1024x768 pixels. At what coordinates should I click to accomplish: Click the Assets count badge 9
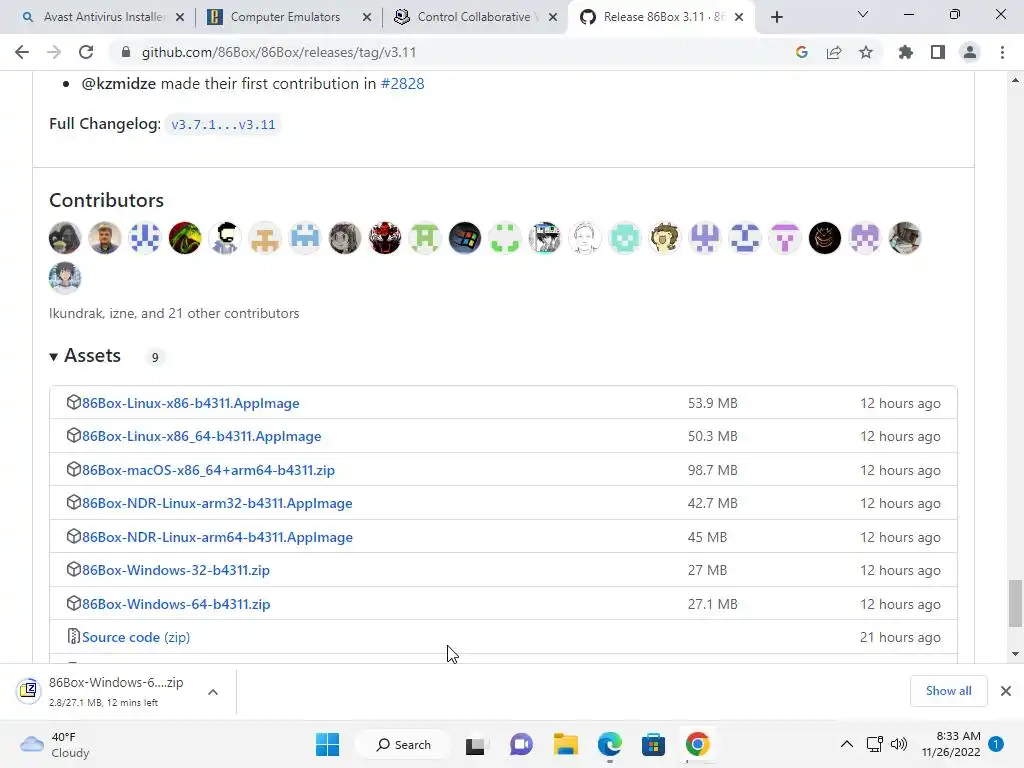(155, 357)
